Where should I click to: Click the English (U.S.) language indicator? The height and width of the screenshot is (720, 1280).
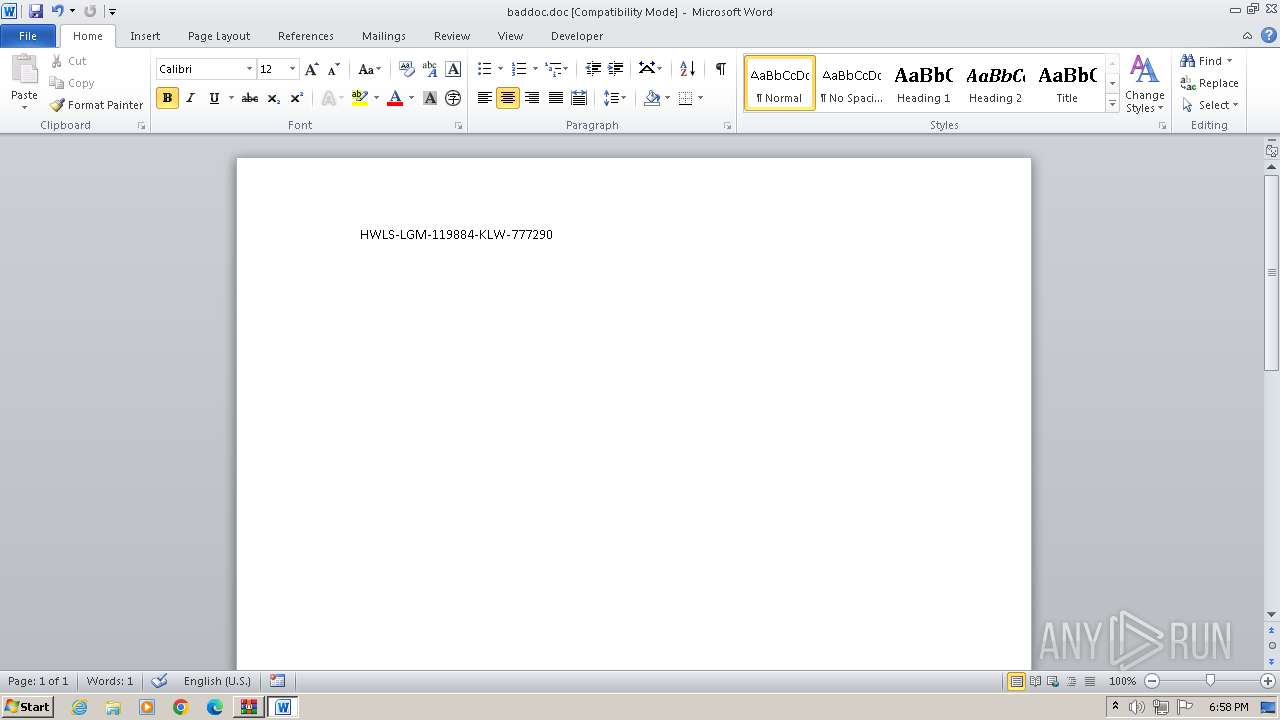pos(217,681)
